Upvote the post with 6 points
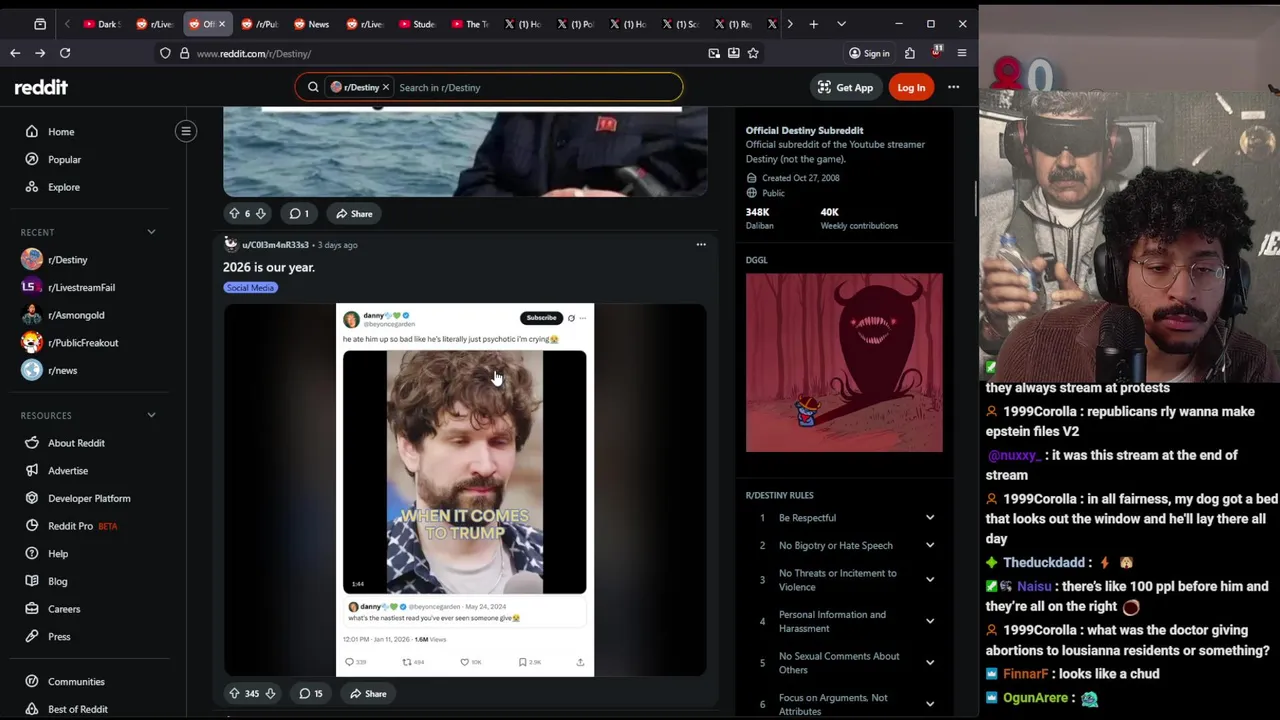This screenshot has height=720, width=1280. (x=234, y=213)
